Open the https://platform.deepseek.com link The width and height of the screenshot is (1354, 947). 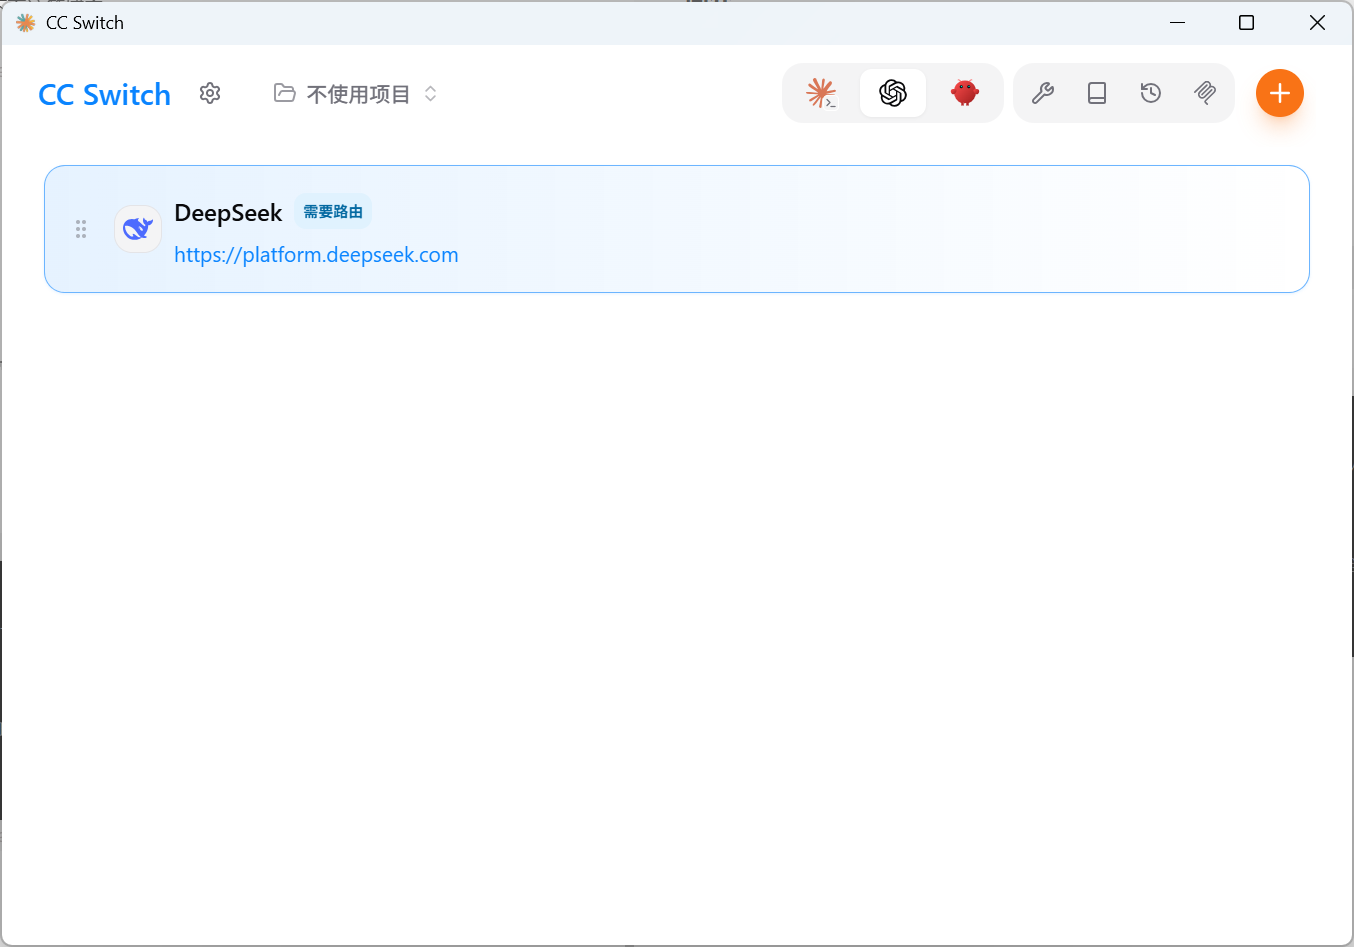316,255
